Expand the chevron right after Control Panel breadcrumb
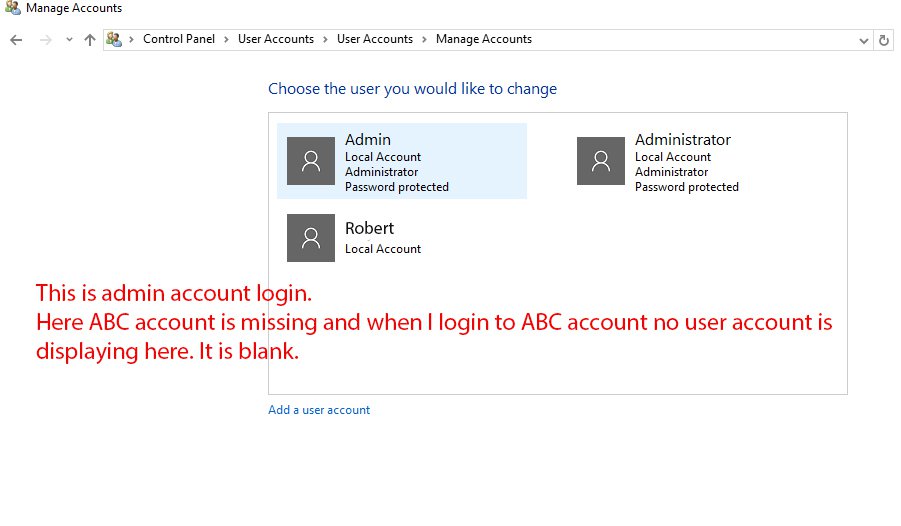The image size is (901, 526). [x=228, y=40]
